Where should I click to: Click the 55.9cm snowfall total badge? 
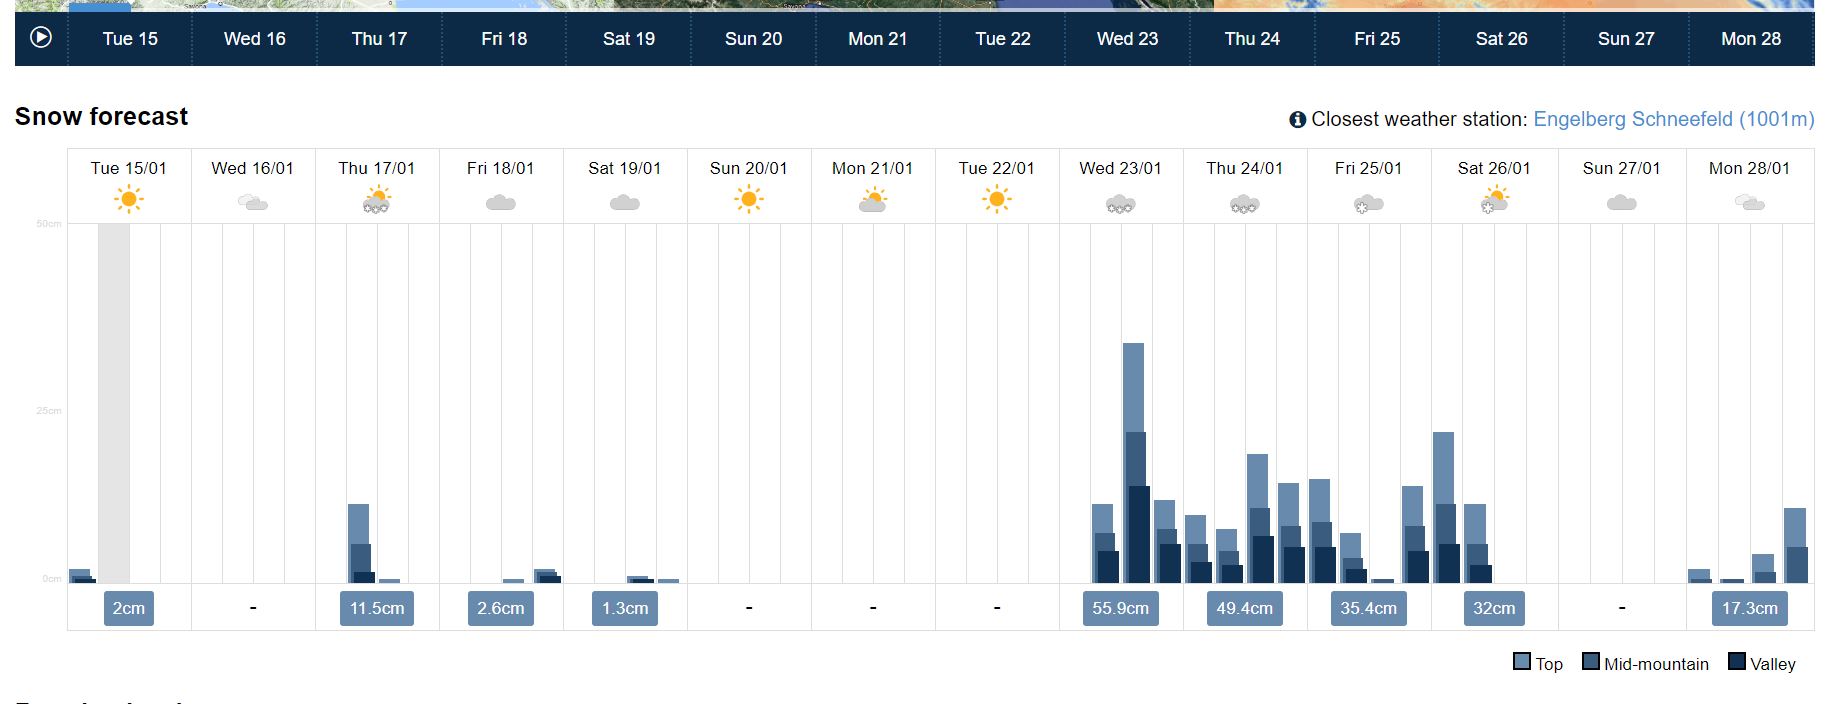click(x=1121, y=608)
